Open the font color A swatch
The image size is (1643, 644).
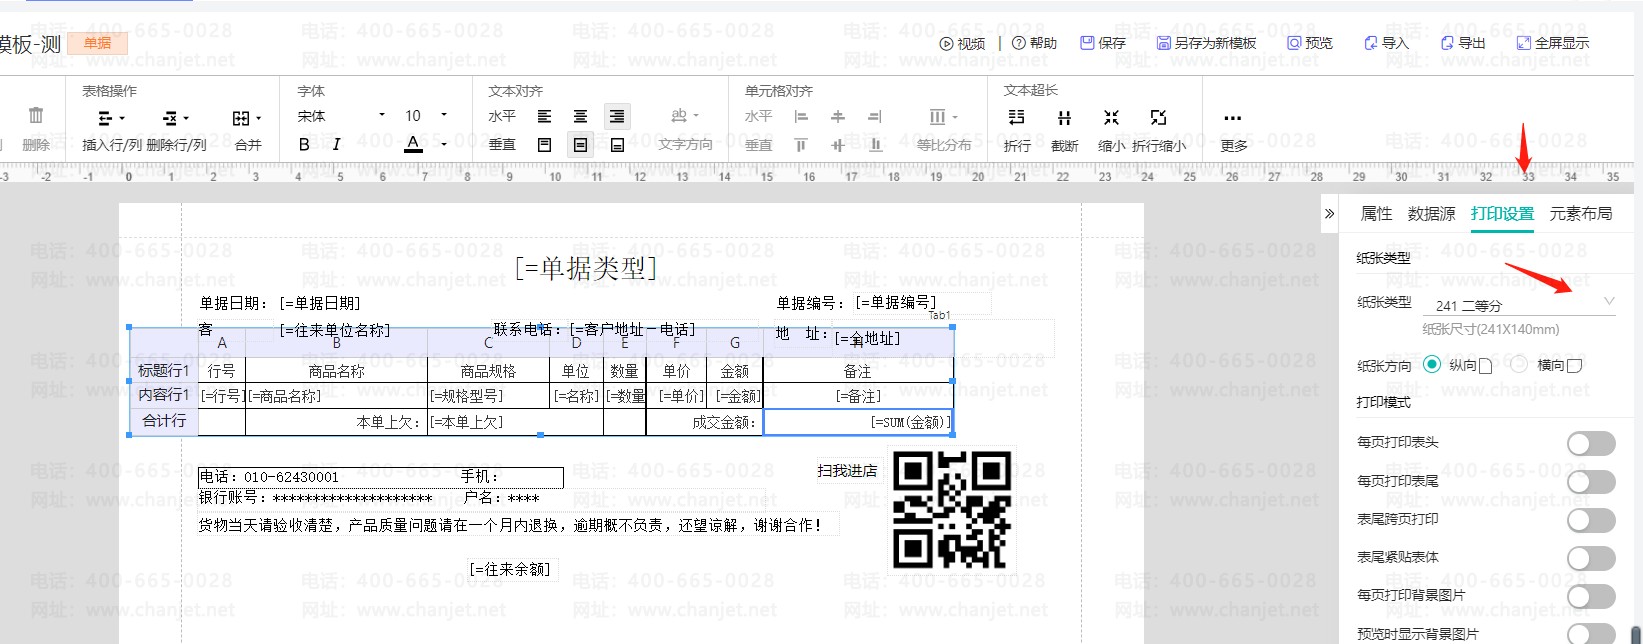413,144
